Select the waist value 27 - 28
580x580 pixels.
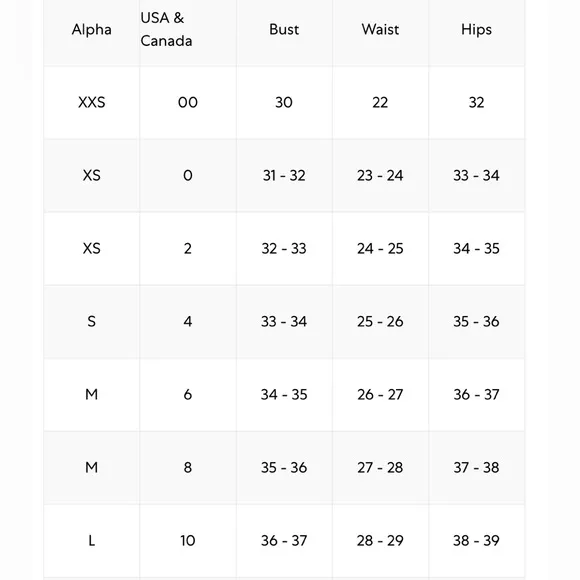tap(380, 468)
